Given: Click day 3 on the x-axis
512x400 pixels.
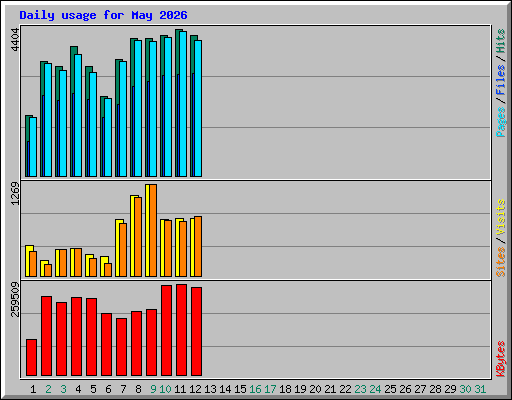Looking at the screenshot, I should click(x=63, y=389).
